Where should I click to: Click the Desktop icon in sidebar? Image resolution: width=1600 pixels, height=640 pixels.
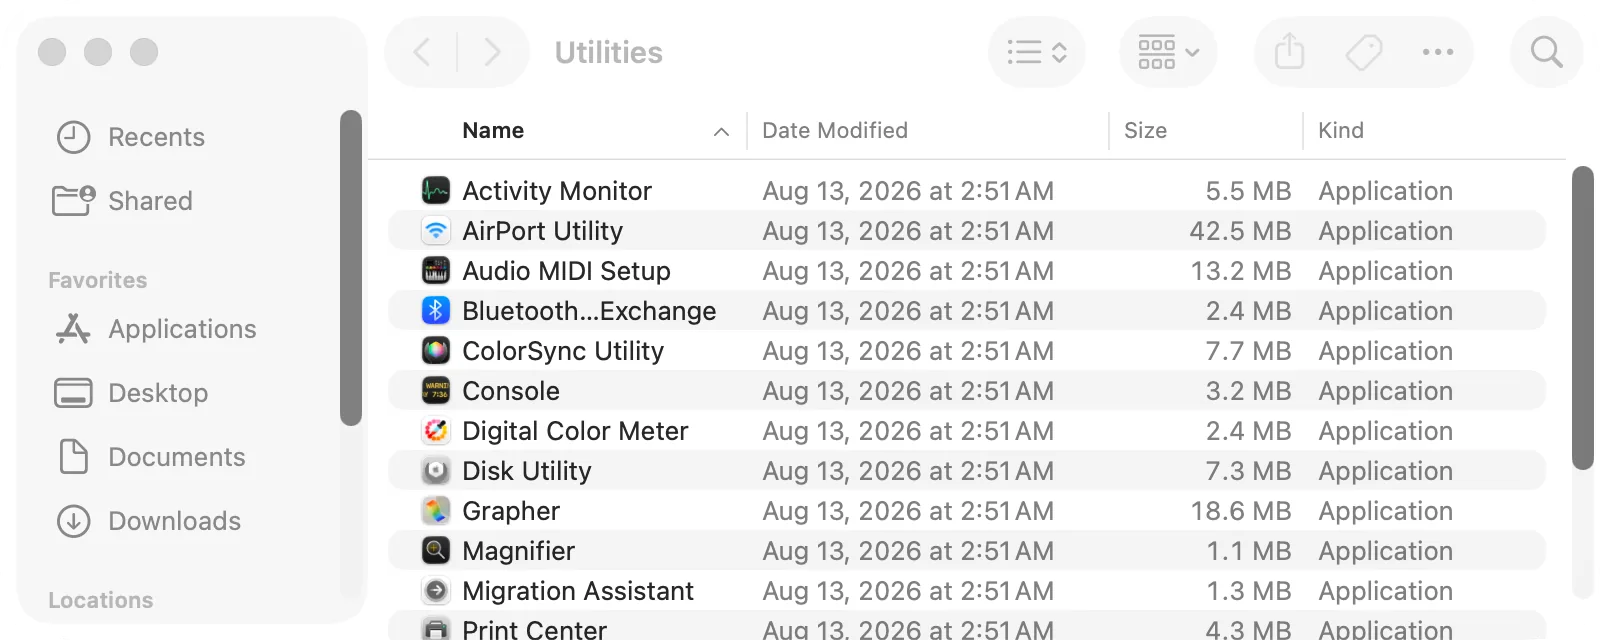[73, 393]
